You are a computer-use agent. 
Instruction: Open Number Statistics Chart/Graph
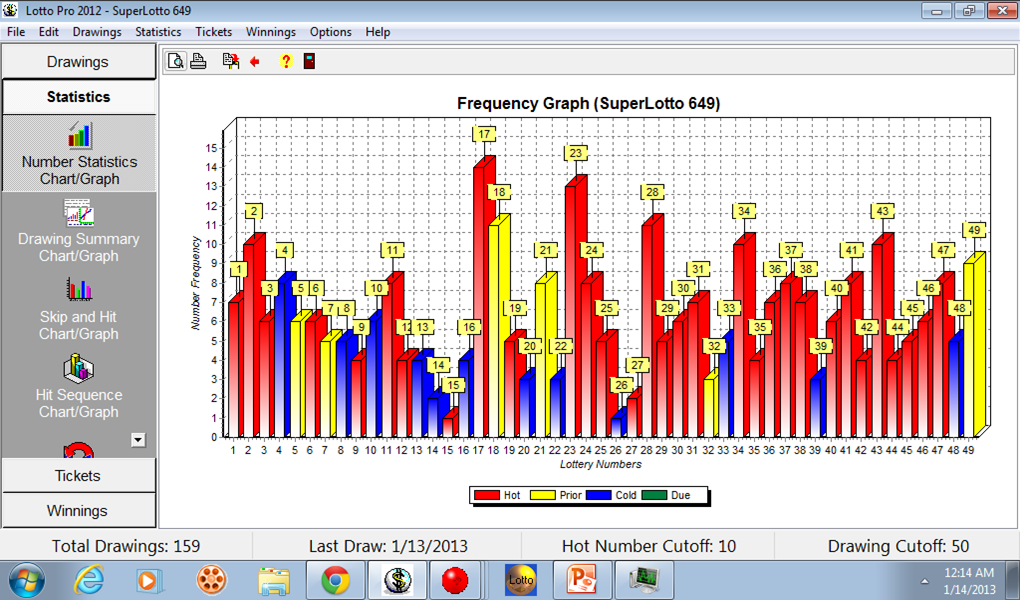79,154
